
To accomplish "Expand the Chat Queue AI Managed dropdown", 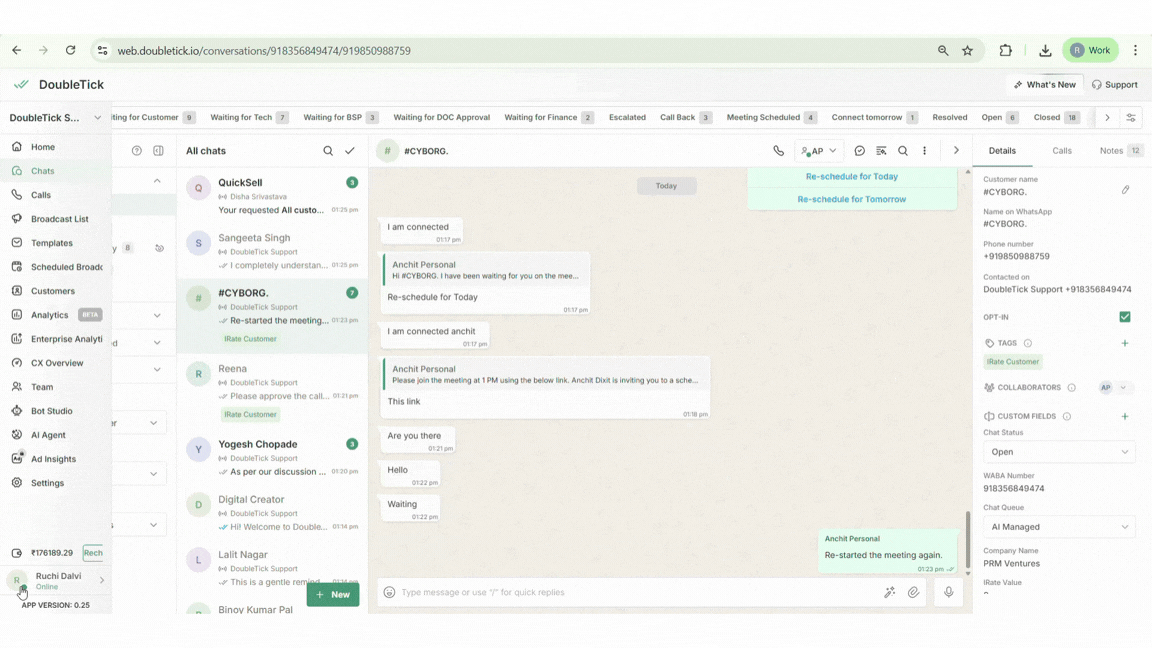I will (x=1059, y=527).
